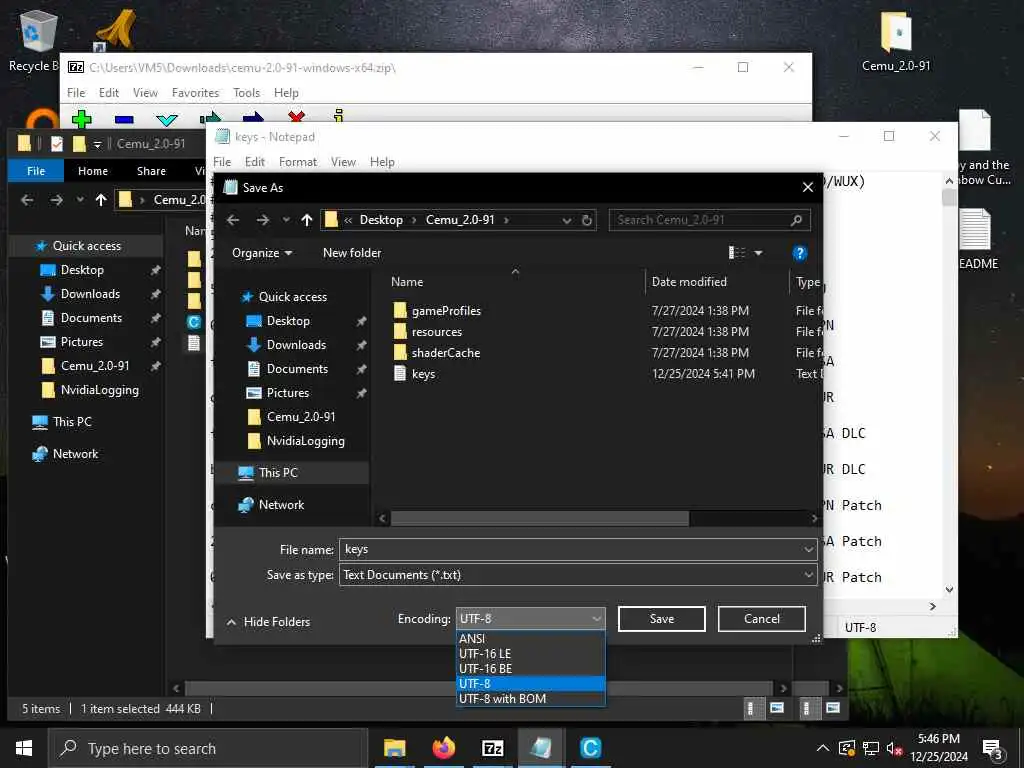This screenshot has width=1024, height=768.
Task: Select Downloads in Save As navigation pane
Action: click(x=296, y=345)
